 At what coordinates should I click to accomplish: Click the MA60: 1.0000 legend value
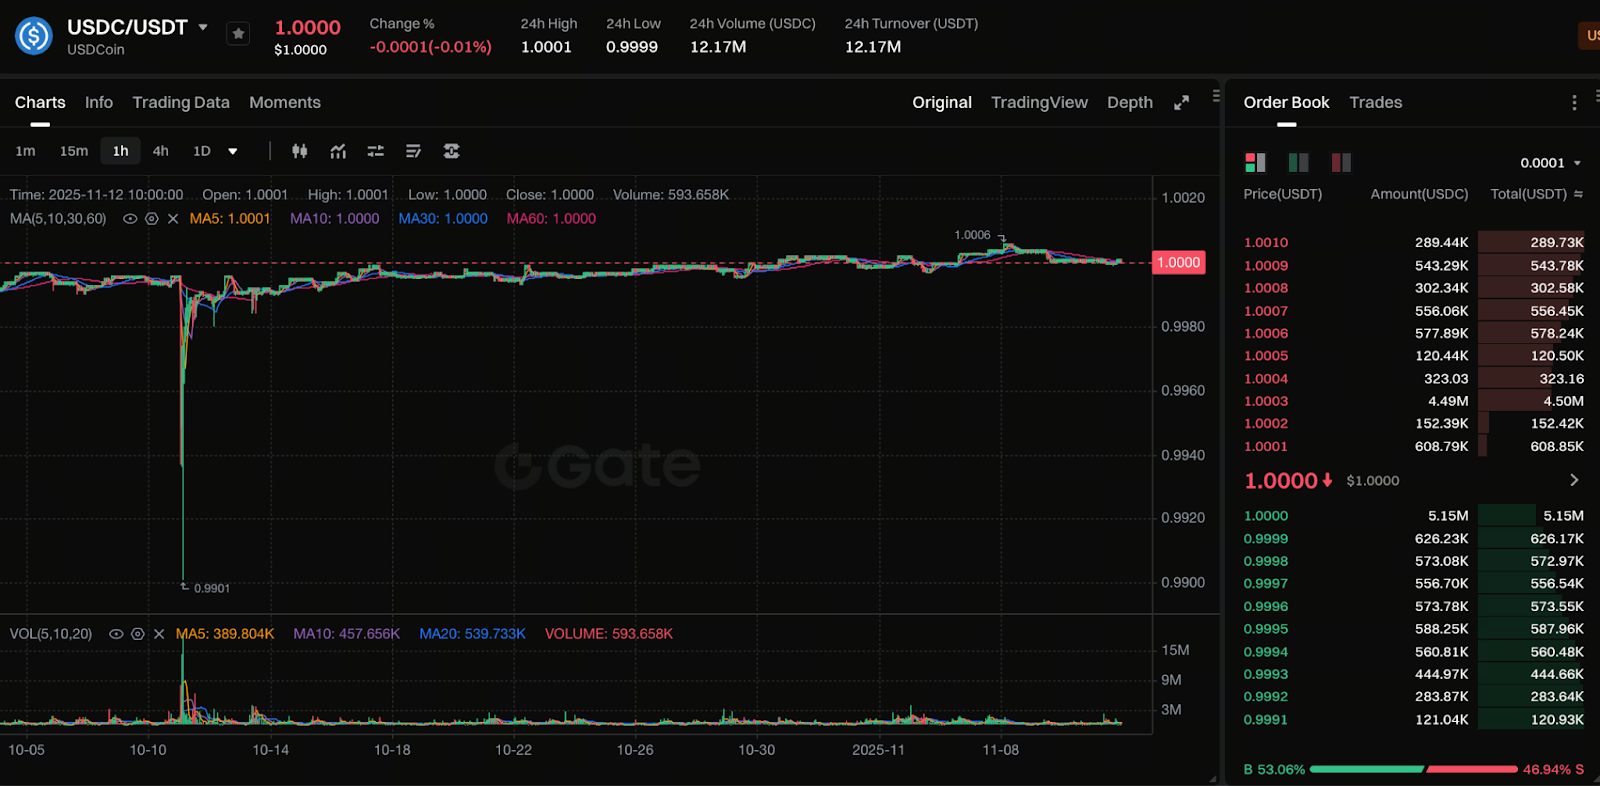(x=551, y=219)
